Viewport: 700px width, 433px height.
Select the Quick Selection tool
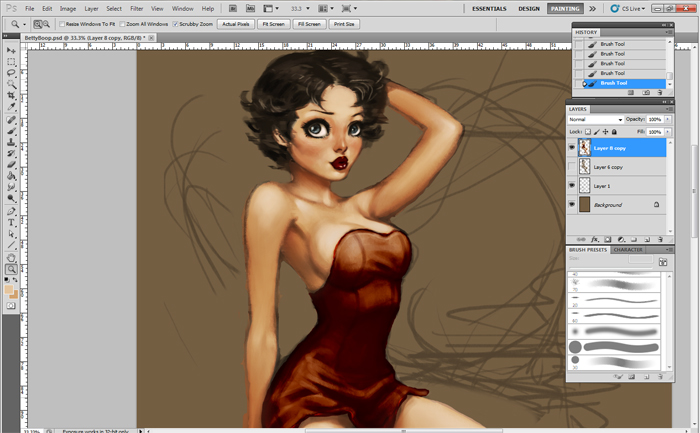click(x=11, y=84)
